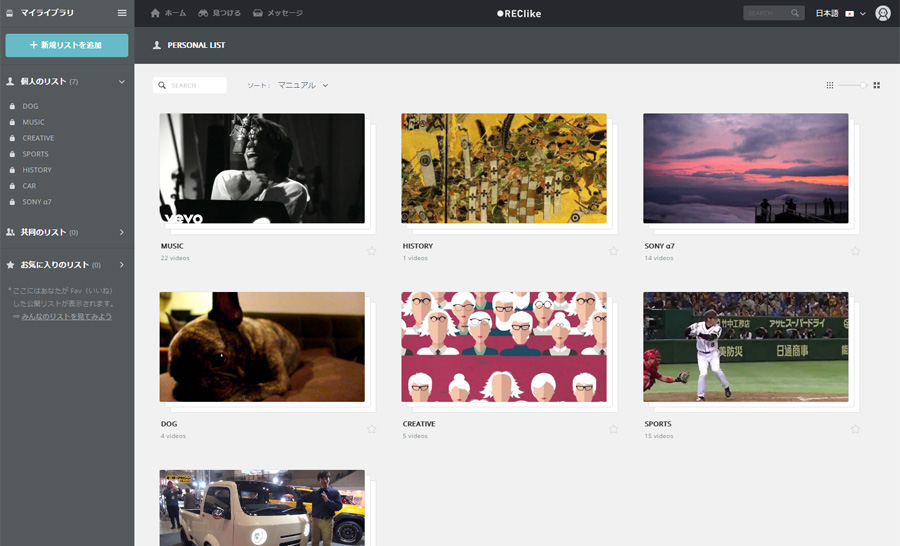Viewport: 900px width, 546px height.
Task: Select DOG list in sidebar
Action: coord(30,106)
